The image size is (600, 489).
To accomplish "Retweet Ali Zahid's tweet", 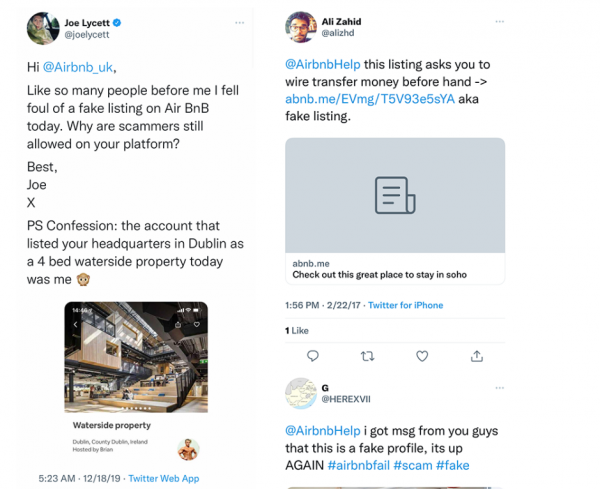I will click(367, 356).
